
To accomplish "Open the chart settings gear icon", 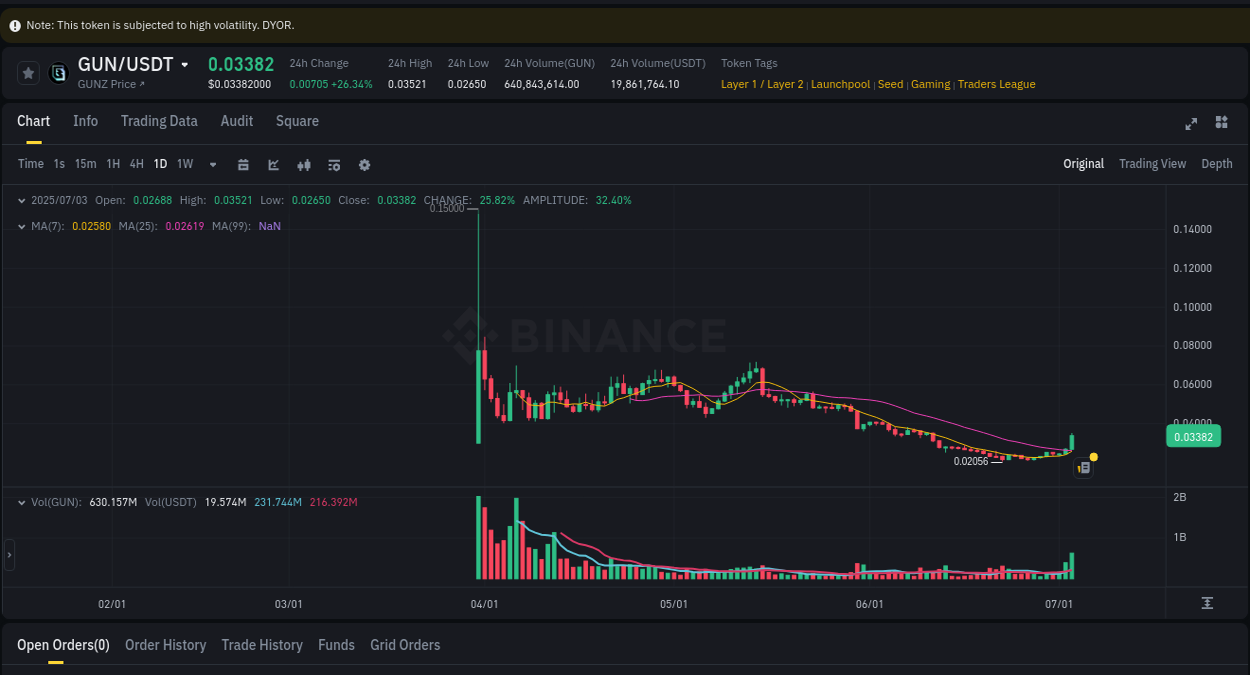I will [x=364, y=164].
